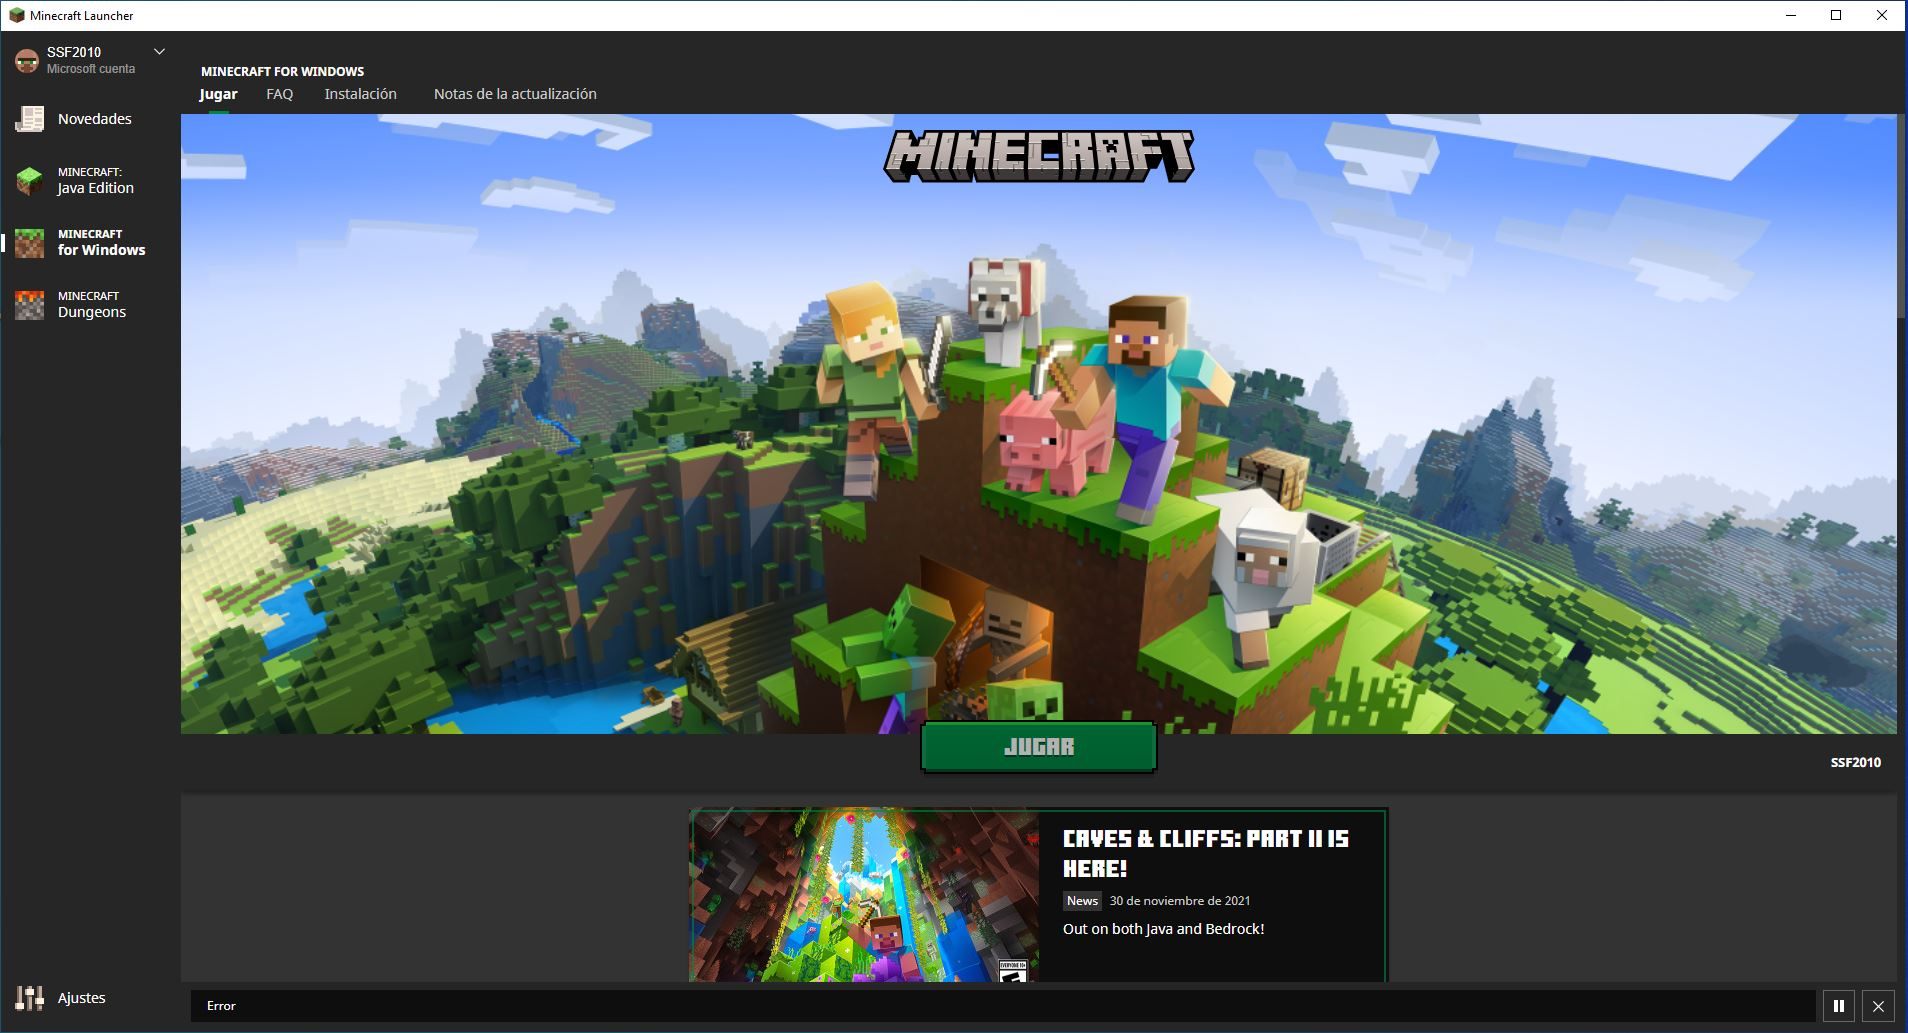Expand the SSF2010 account dropdown chevron
Viewport: 1908px width, 1033px height.
click(159, 52)
